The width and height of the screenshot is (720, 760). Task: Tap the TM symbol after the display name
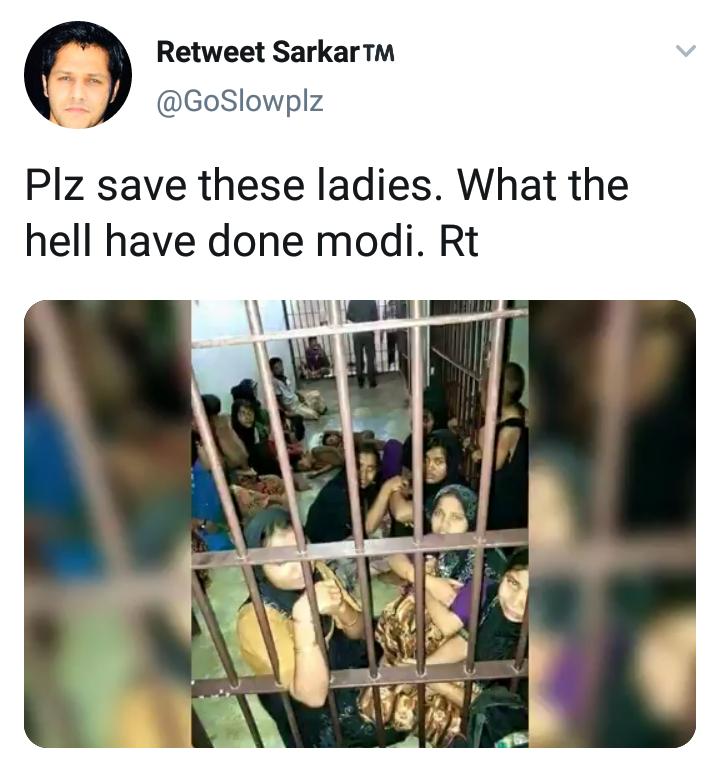pyautogui.click(x=378, y=53)
